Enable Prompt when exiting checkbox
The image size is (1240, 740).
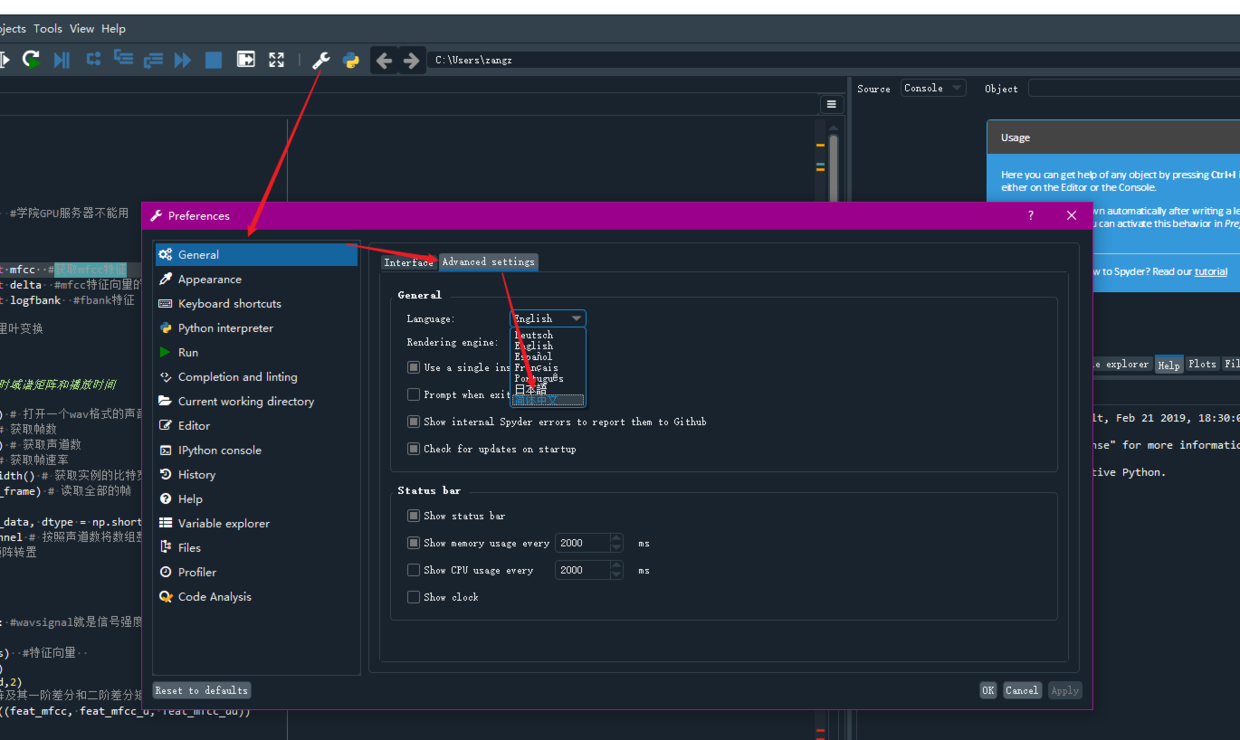pos(413,394)
